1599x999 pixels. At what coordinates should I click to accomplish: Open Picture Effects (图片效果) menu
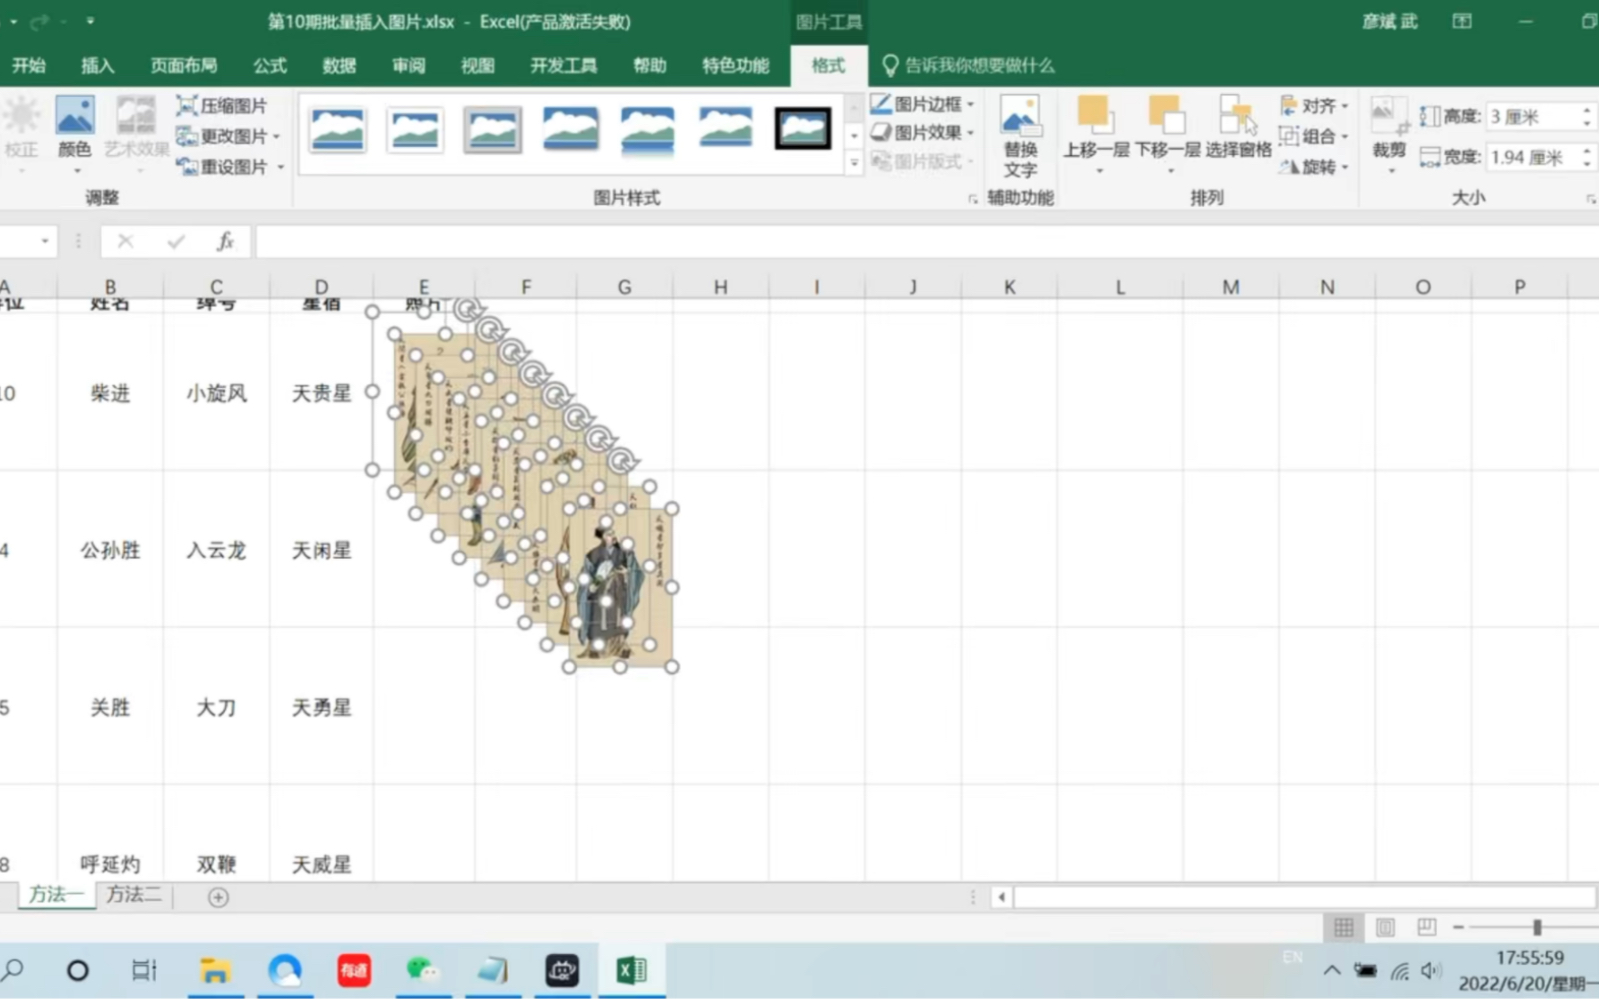point(922,132)
